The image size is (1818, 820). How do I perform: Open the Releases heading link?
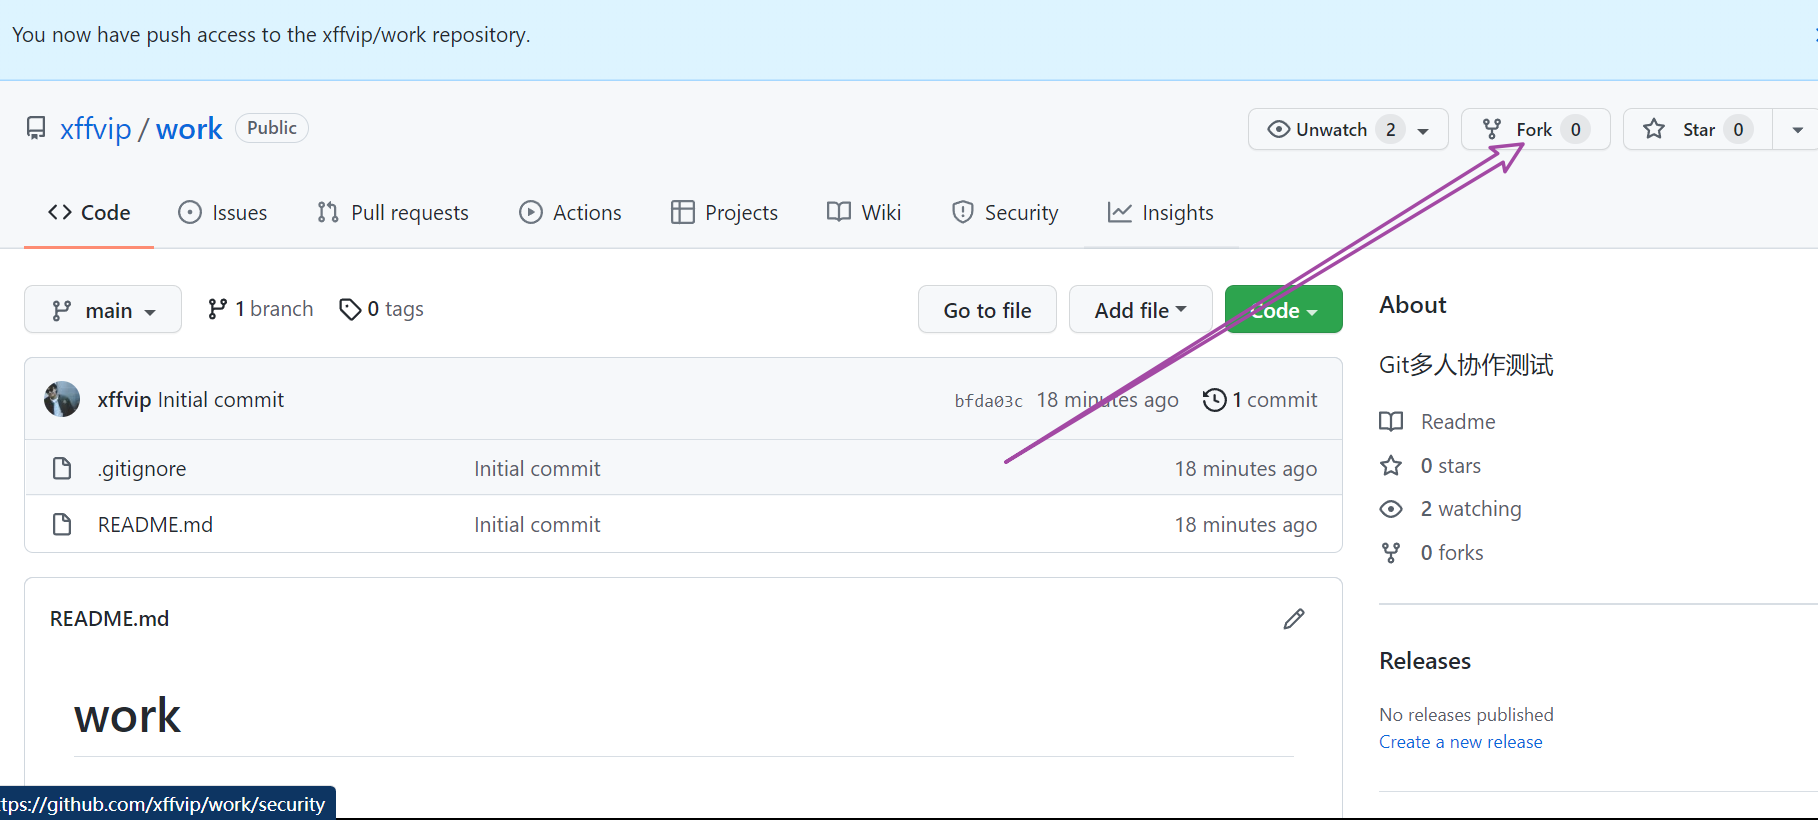1425,661
